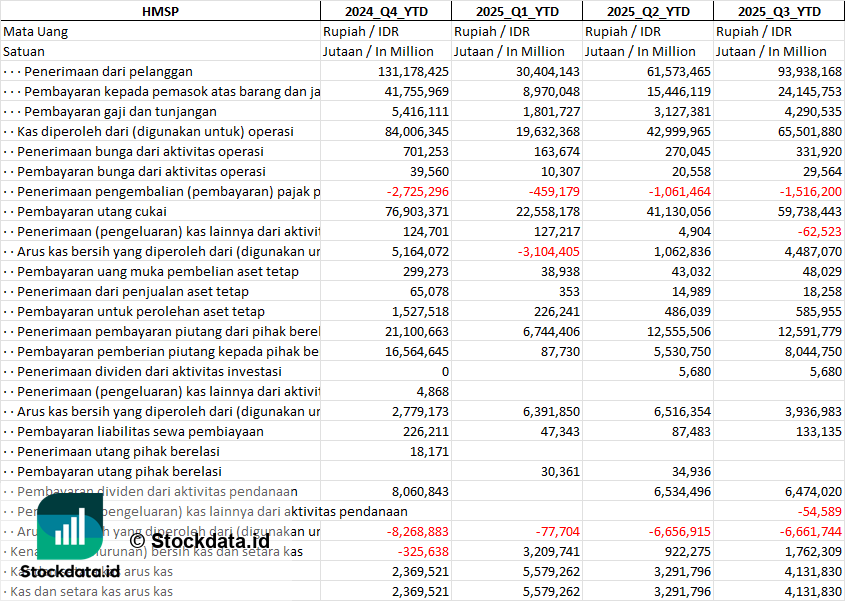Select red value -77,704
This screenshot has width=845, height=601.
(x=558, y=530)
